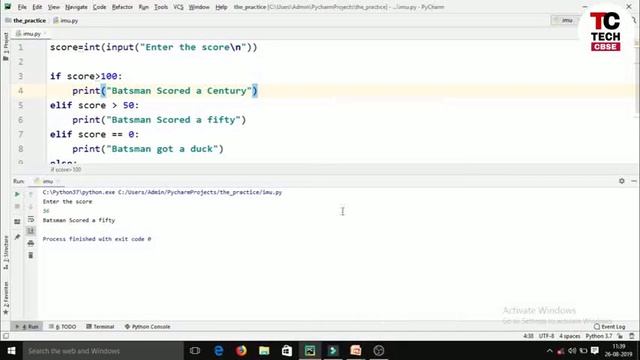Click the inspector profile icon in status bar
Viewport: 640px width, 360px height.
pos(631,336)
